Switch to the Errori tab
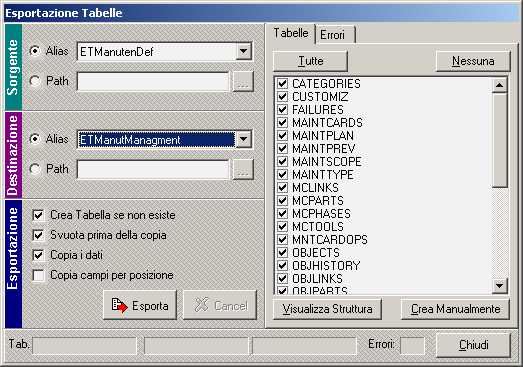523x367 pixels. (x=335, y=35)
